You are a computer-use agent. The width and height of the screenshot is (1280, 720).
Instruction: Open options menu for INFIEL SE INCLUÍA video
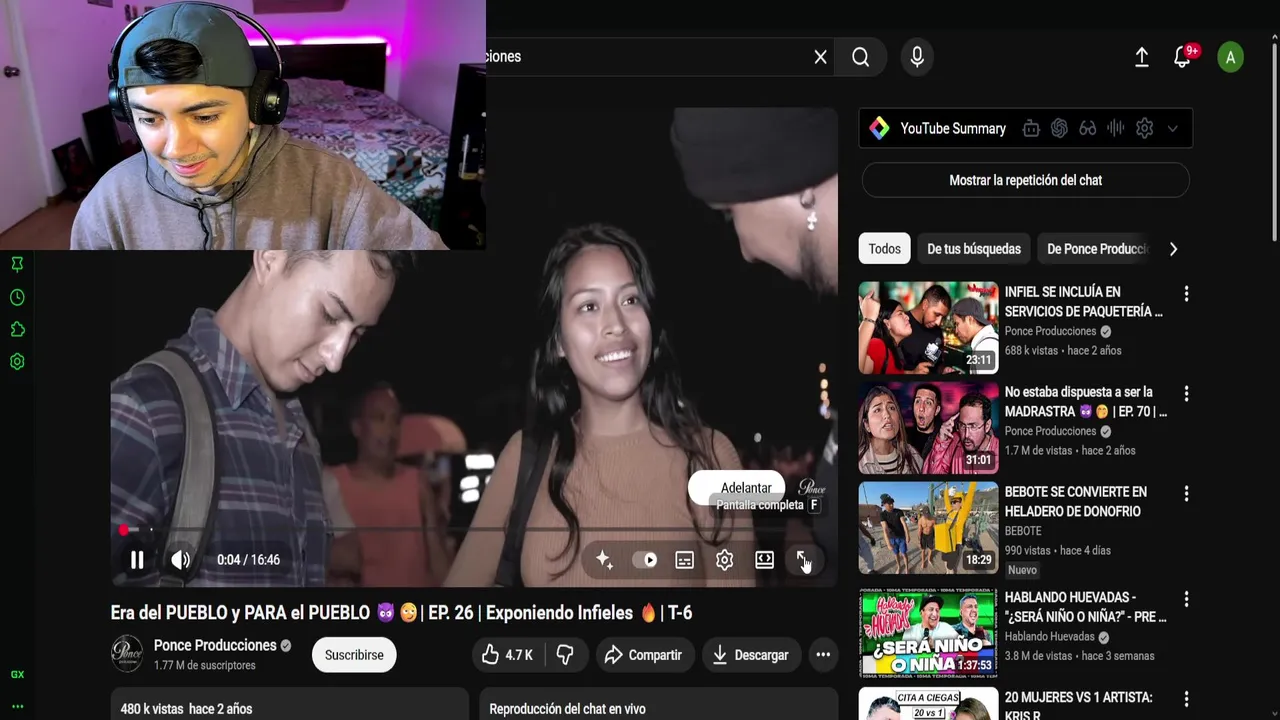pyautogui.click(x=1186, y=294)
